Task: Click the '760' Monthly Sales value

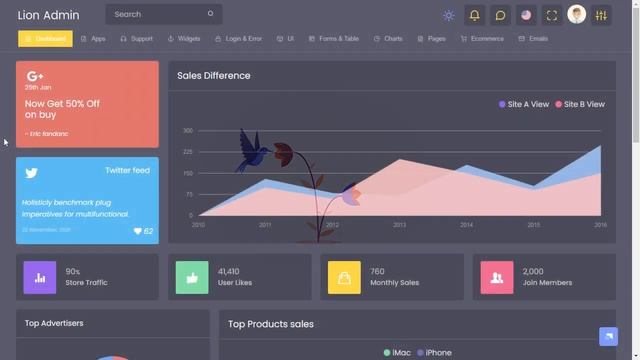Action: click(x=377, y=271)
